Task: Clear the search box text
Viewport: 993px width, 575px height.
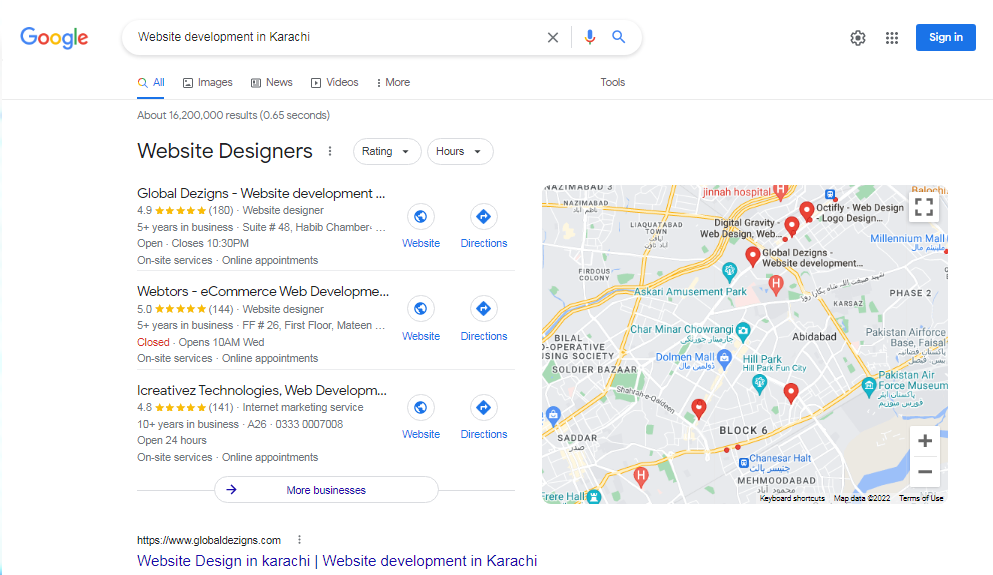Action: point(553,37)
